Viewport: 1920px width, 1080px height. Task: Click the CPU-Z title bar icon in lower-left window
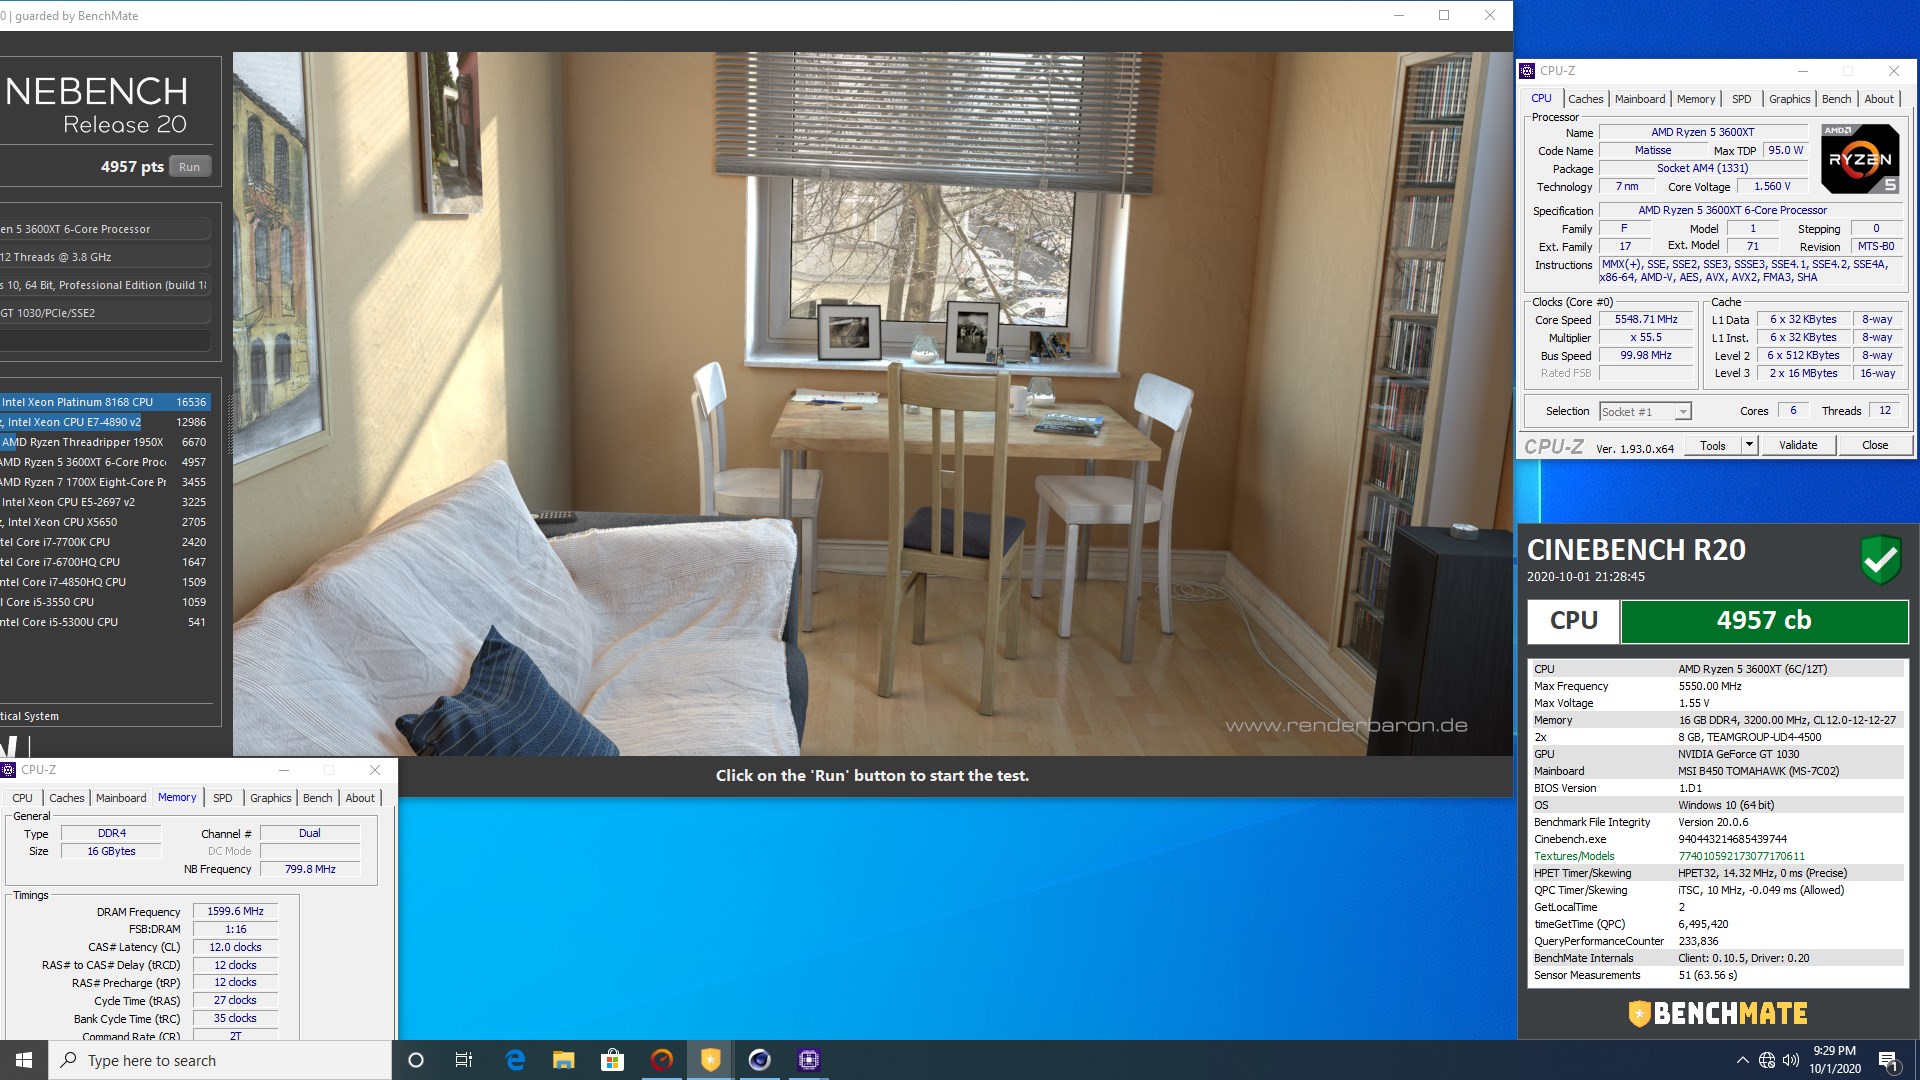[x=8, y=770]
